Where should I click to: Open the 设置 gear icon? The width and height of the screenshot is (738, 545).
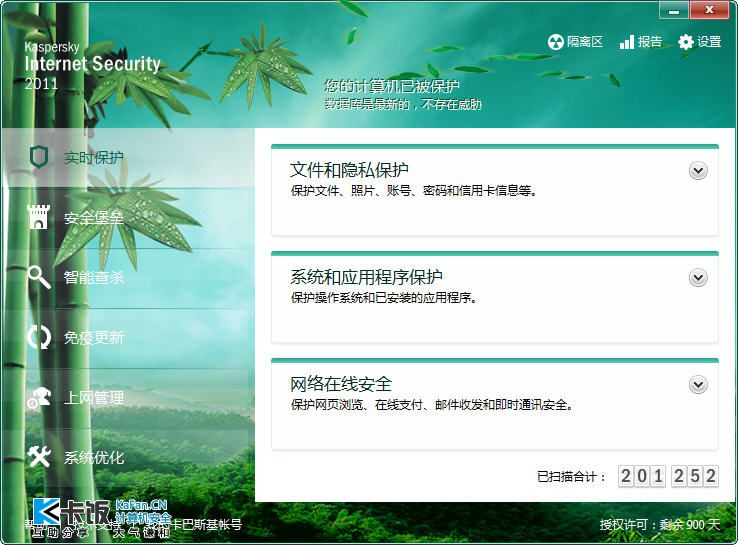685,42
